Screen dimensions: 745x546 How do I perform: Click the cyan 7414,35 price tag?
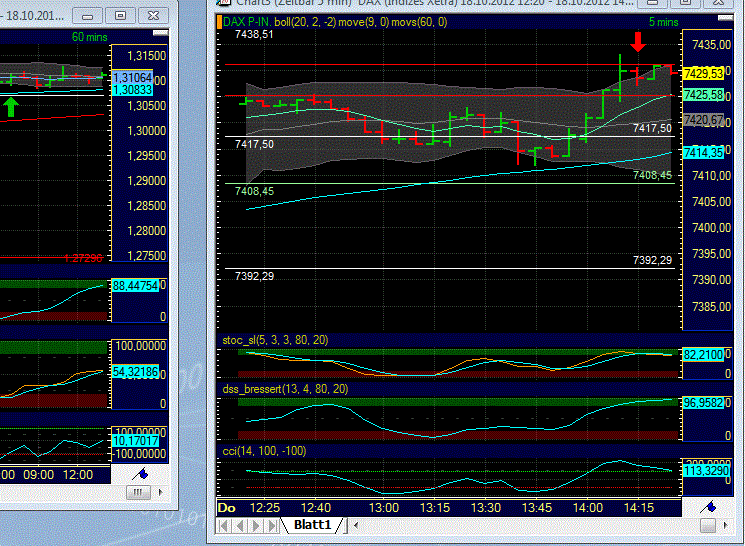(x=703, y=153)
